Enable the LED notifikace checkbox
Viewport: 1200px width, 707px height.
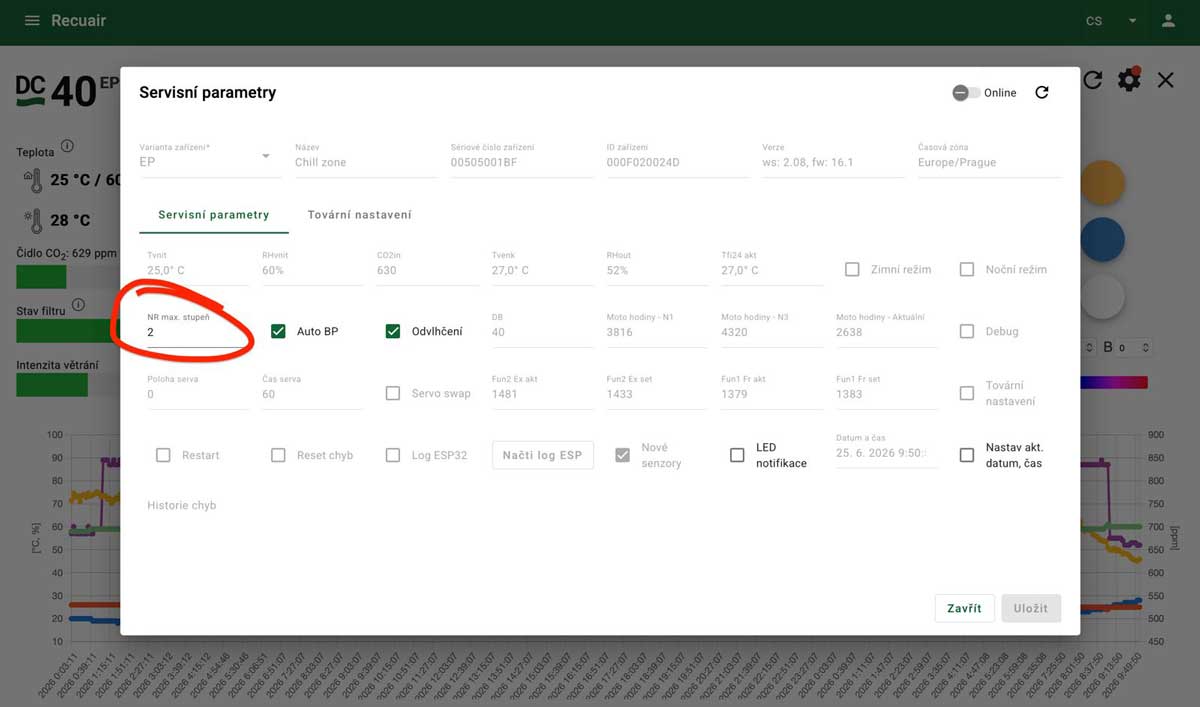pos(737,455)
